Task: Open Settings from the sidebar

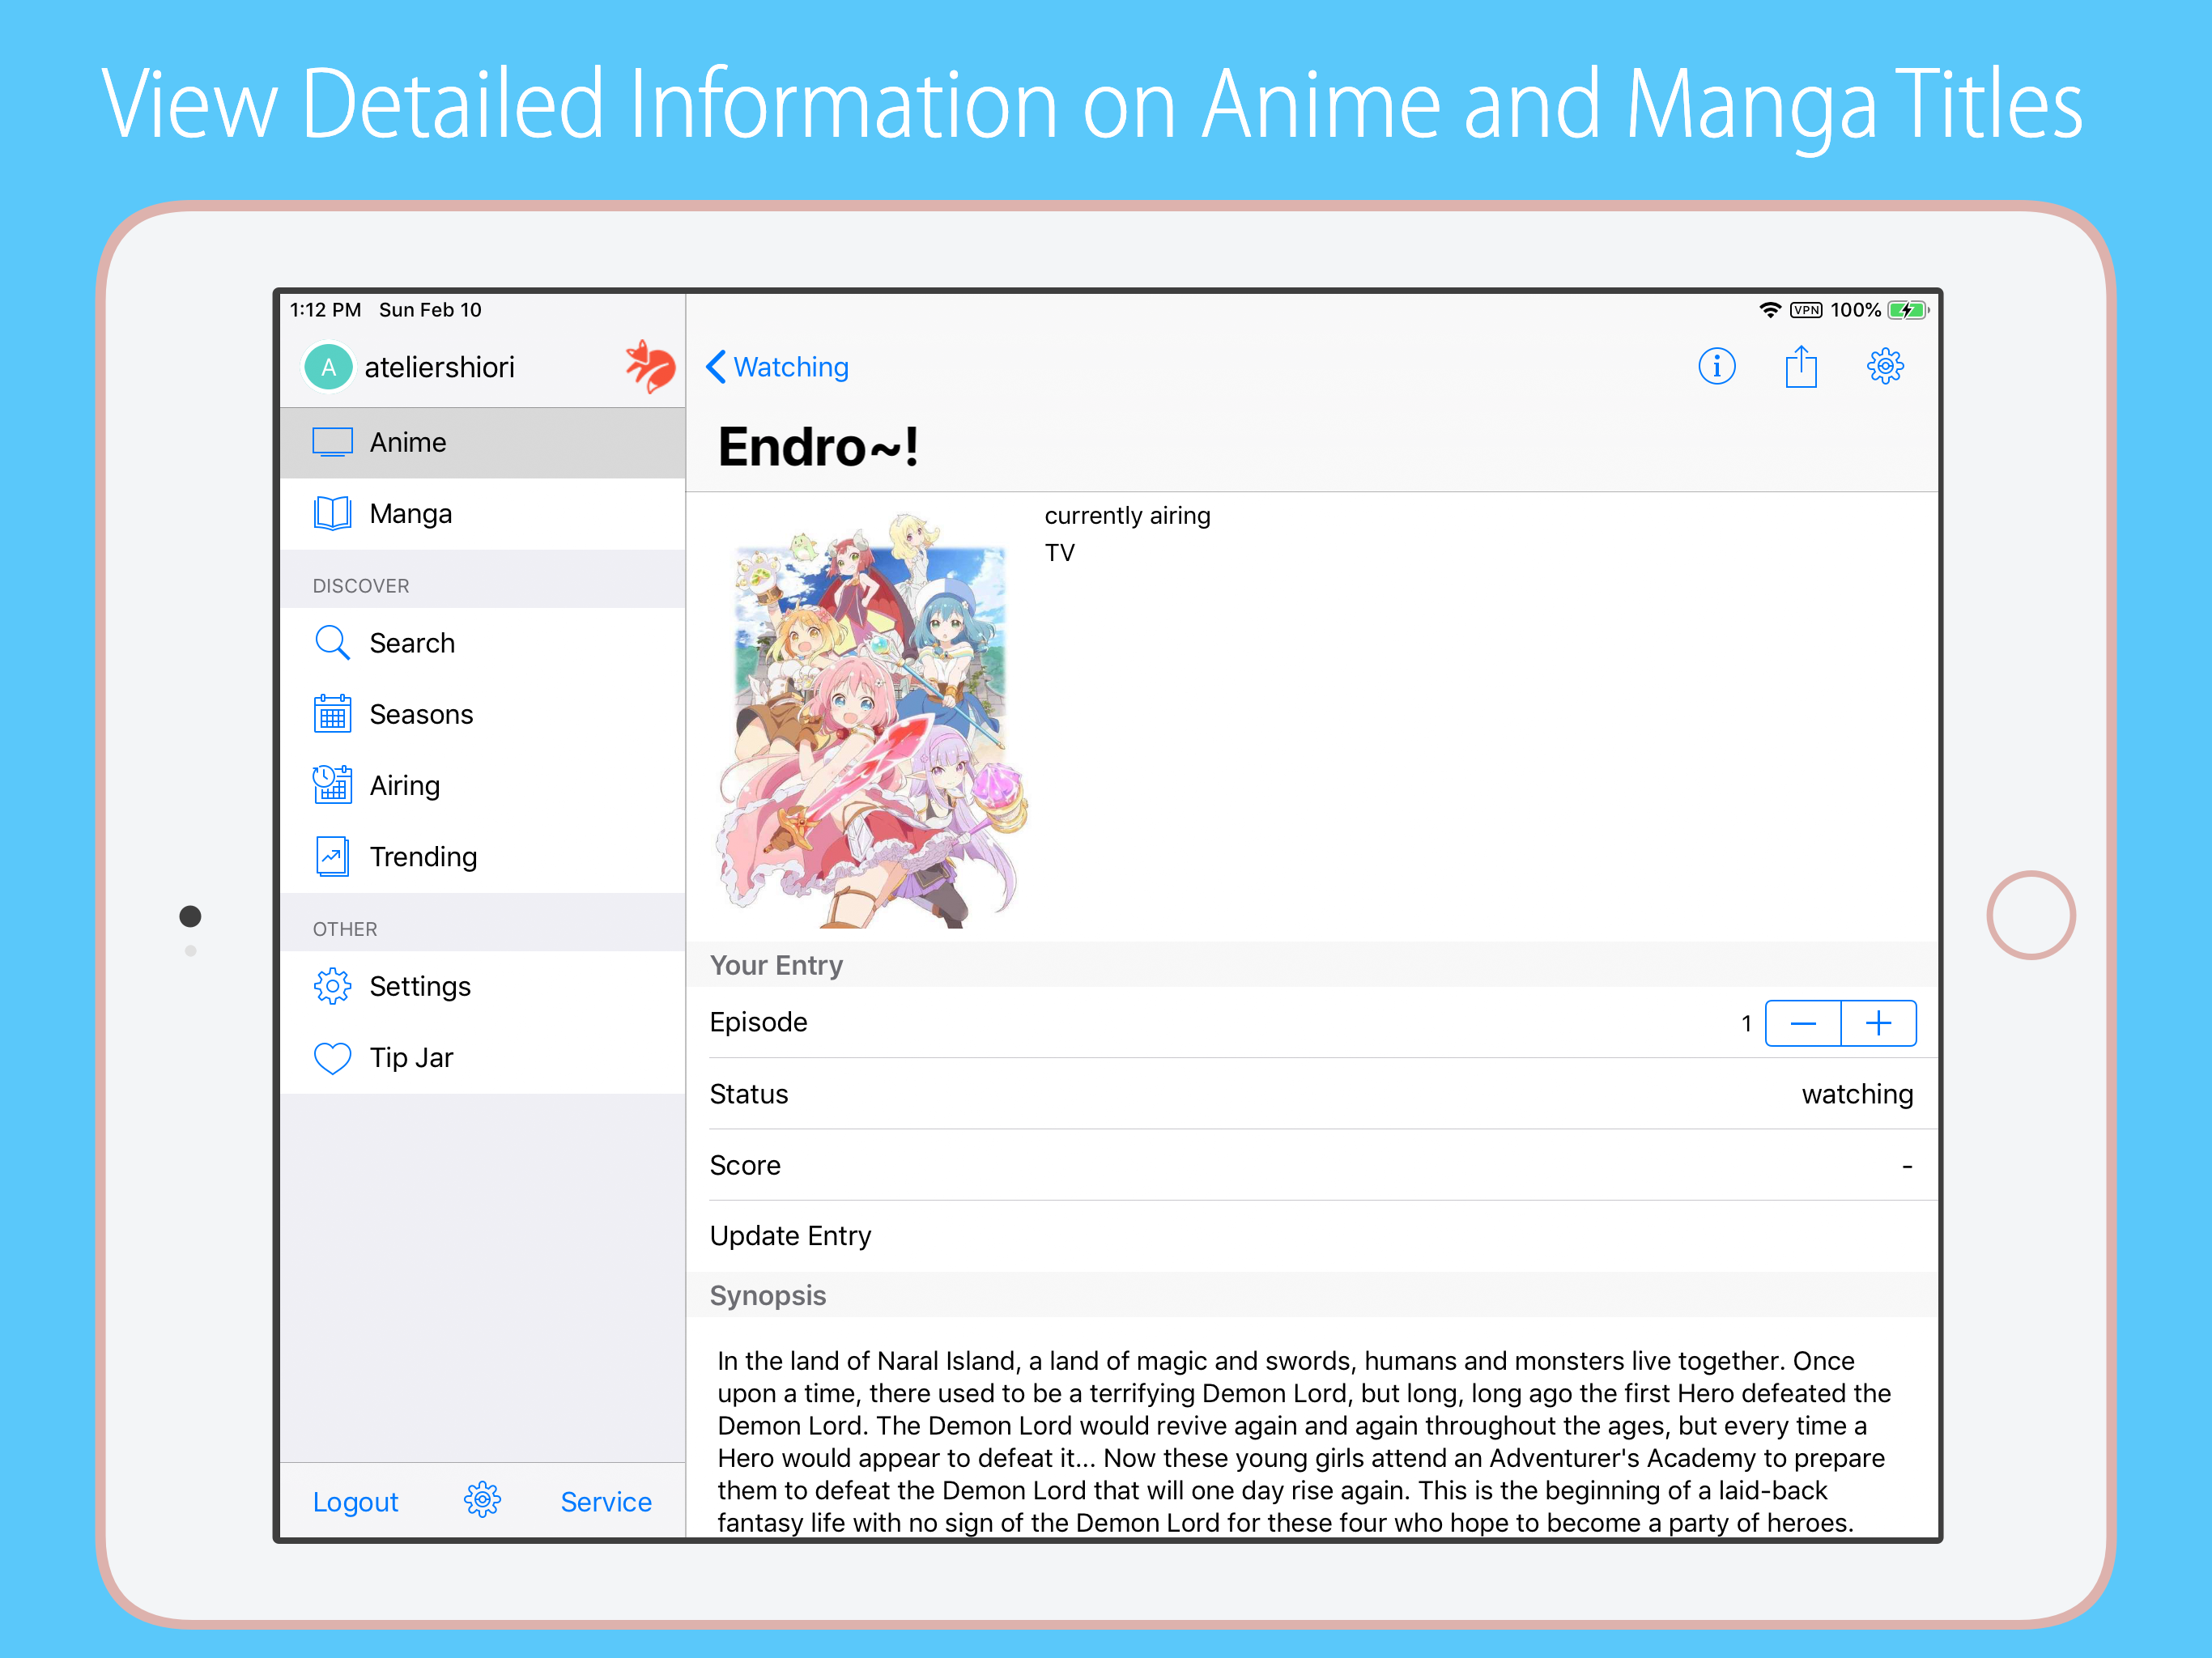Action: (482, 986)
